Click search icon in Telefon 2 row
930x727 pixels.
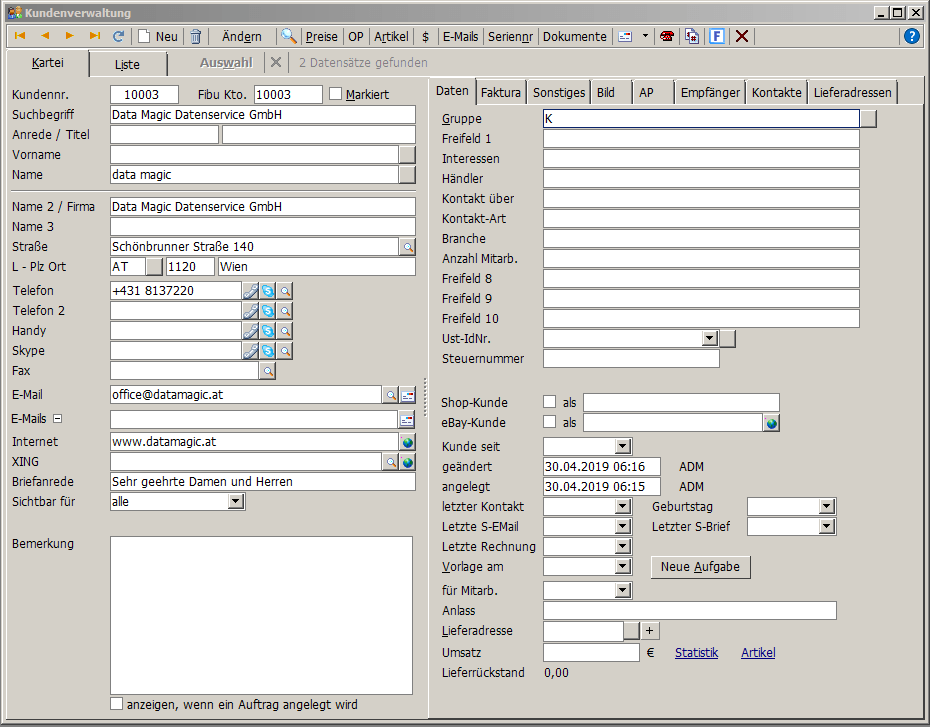(x=285, y=311)
